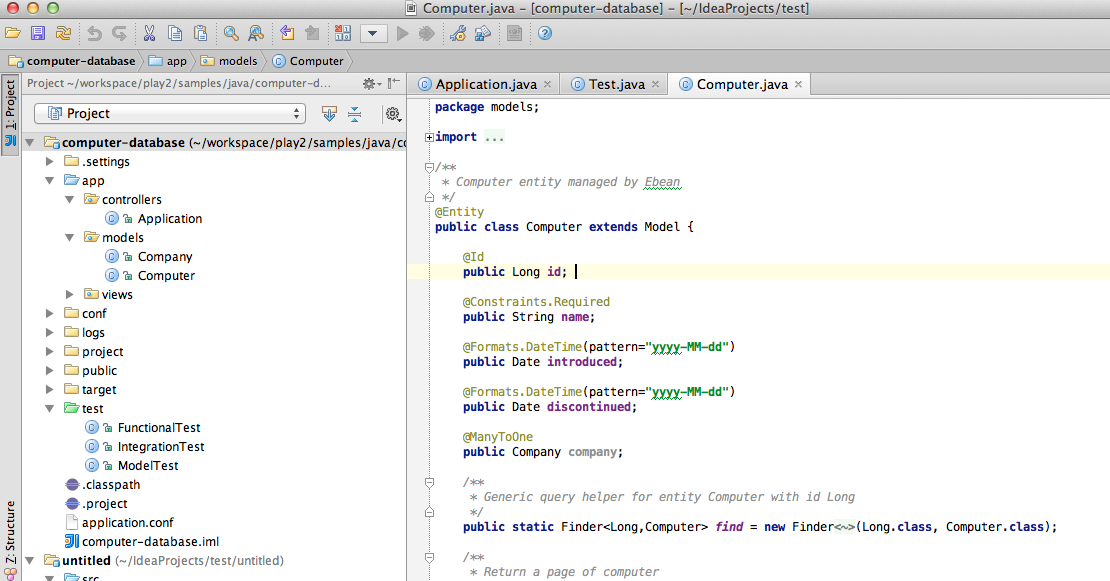Viewport: 1110px width, 581px height.
Task: Click the Paste clipboard icon
Action: click(x=201, y=33)
